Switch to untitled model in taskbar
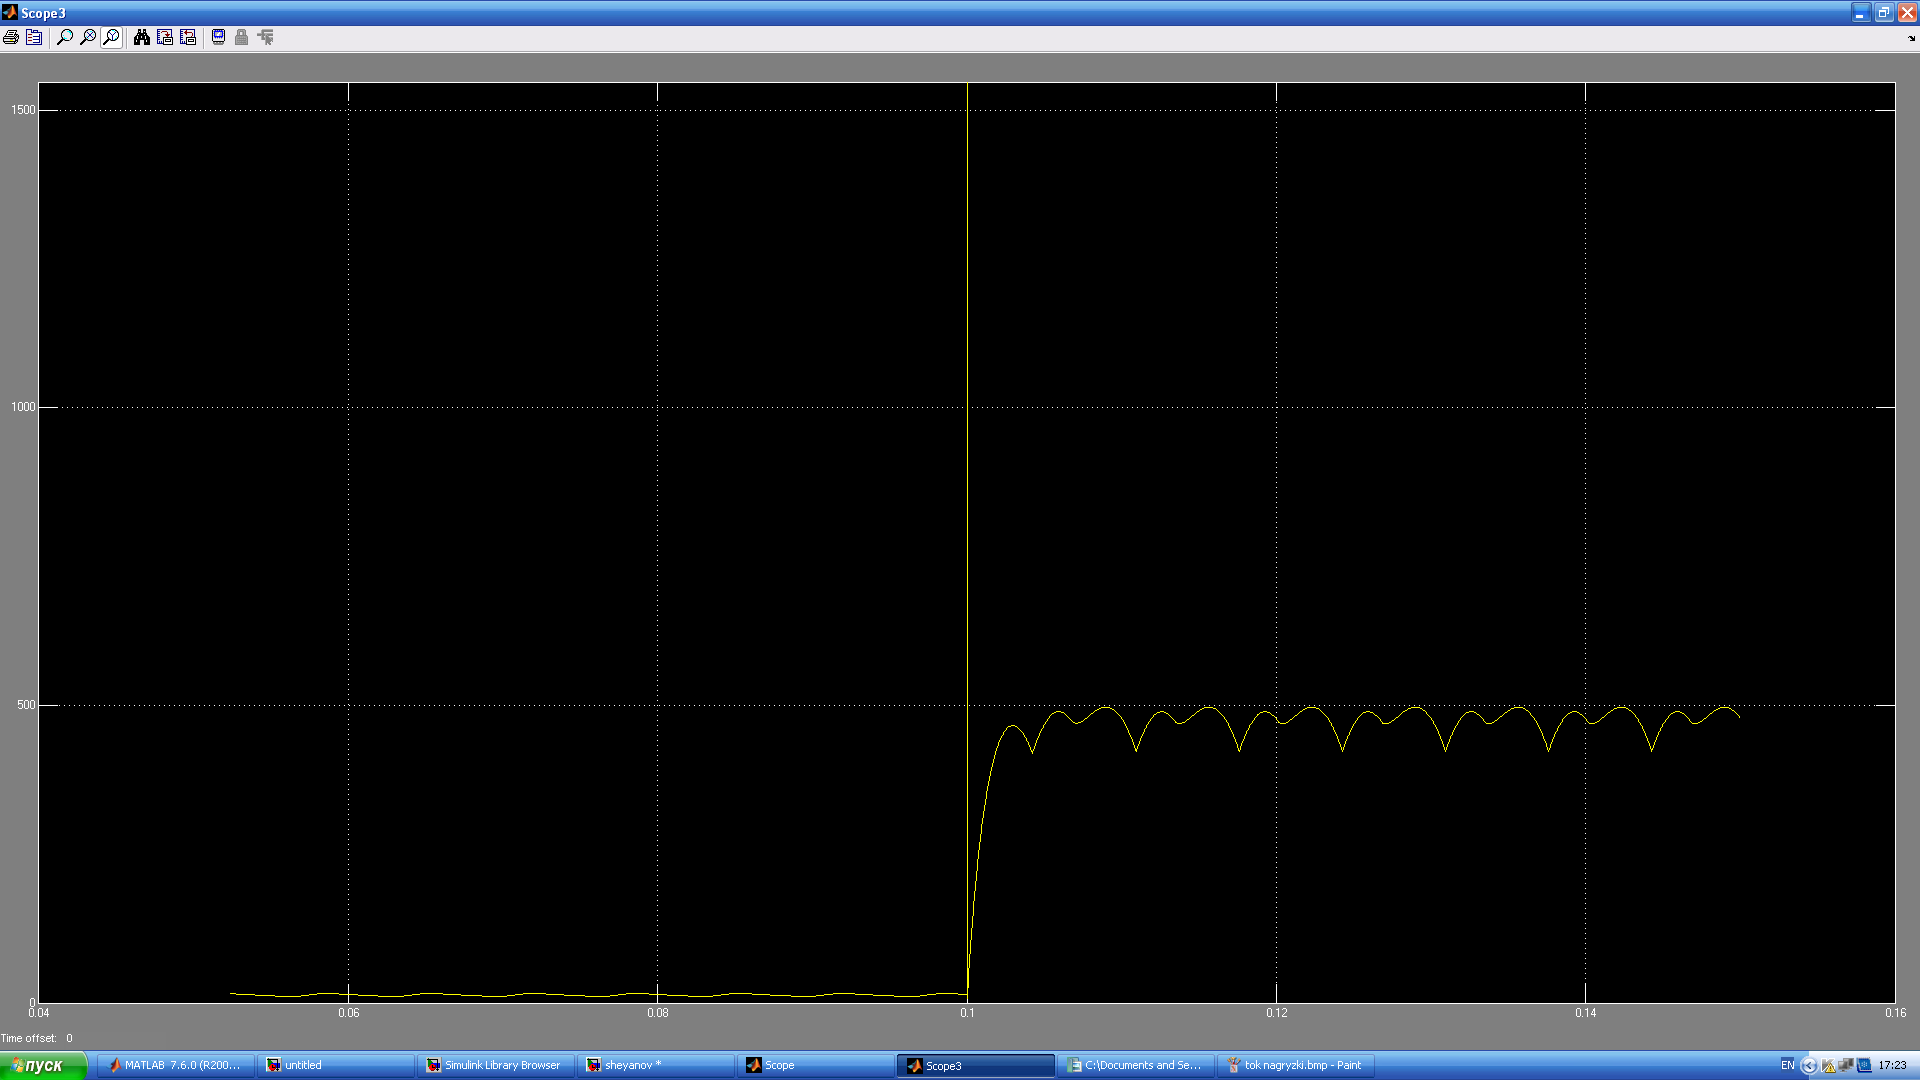Viewport: 1920px width, 1080px height. [x=335, y=1065]
